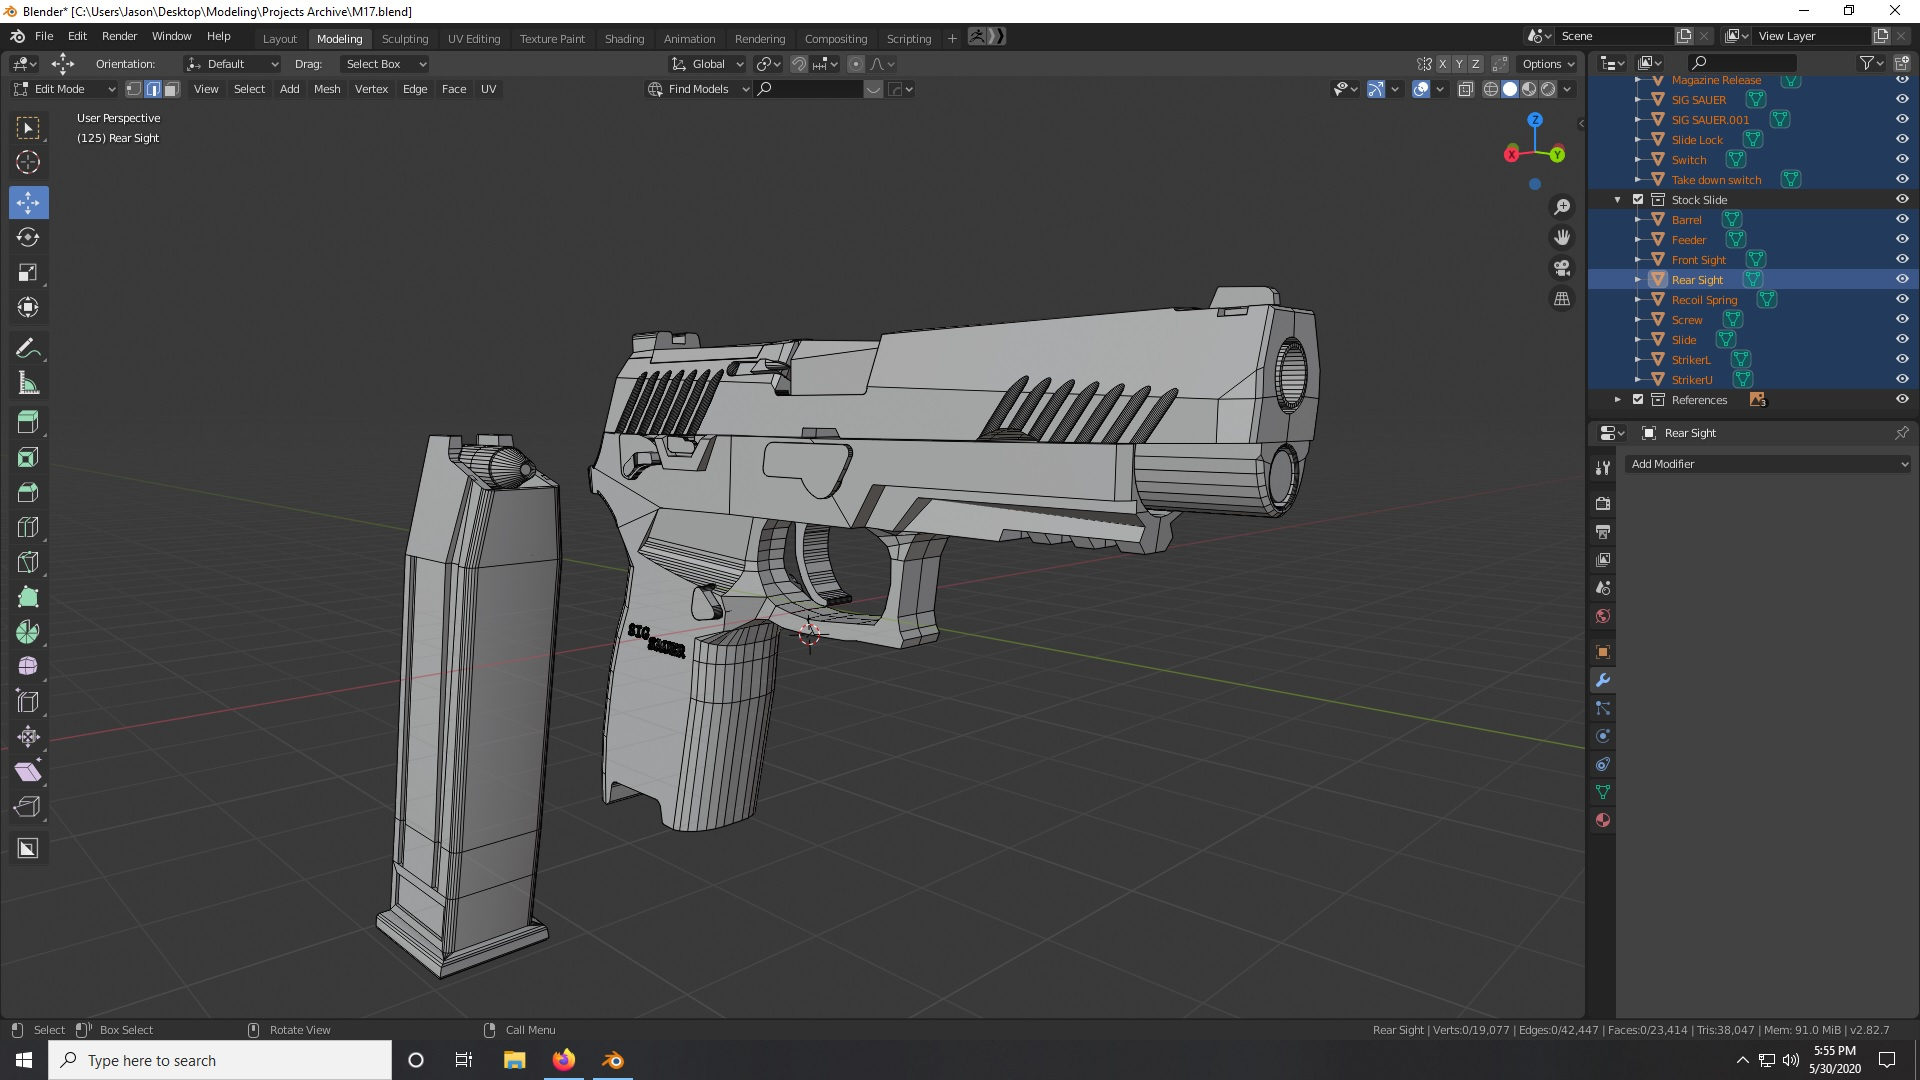Open the Render properties tab

click(1603, 504)
